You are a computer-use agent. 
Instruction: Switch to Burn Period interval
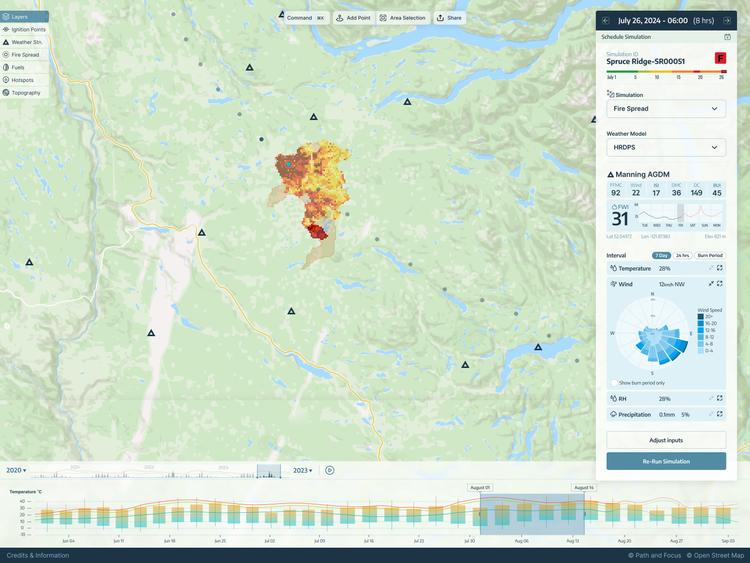pos(710,255)
